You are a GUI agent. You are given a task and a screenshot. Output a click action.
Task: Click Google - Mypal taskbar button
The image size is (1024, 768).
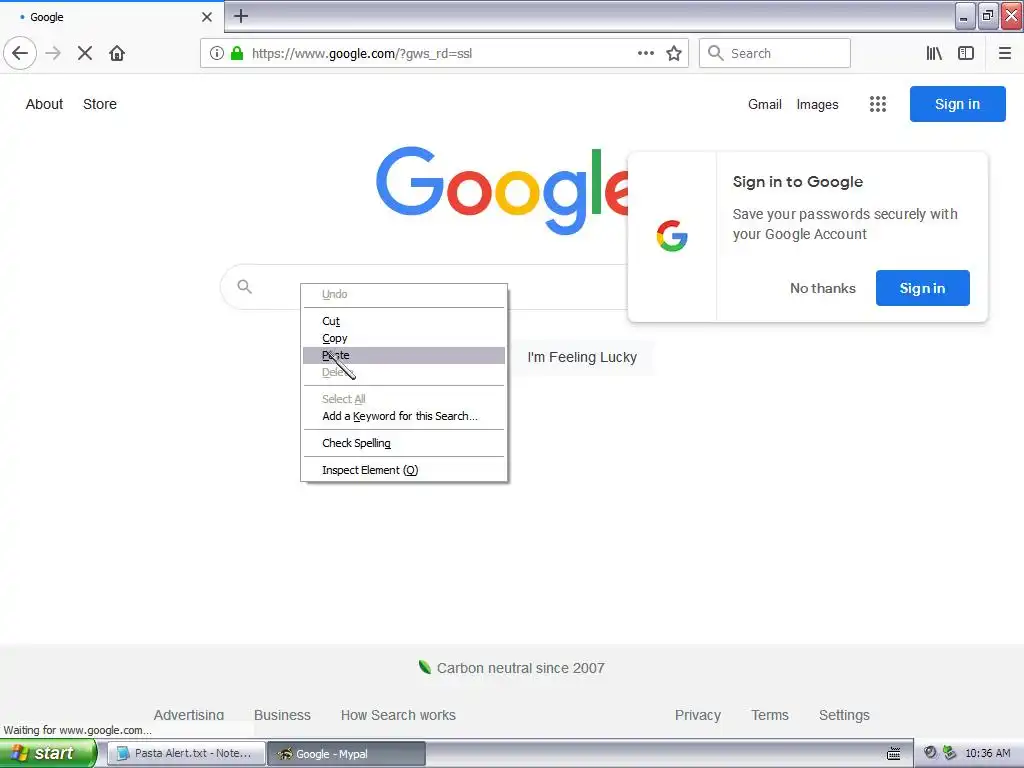pos(346,754)
